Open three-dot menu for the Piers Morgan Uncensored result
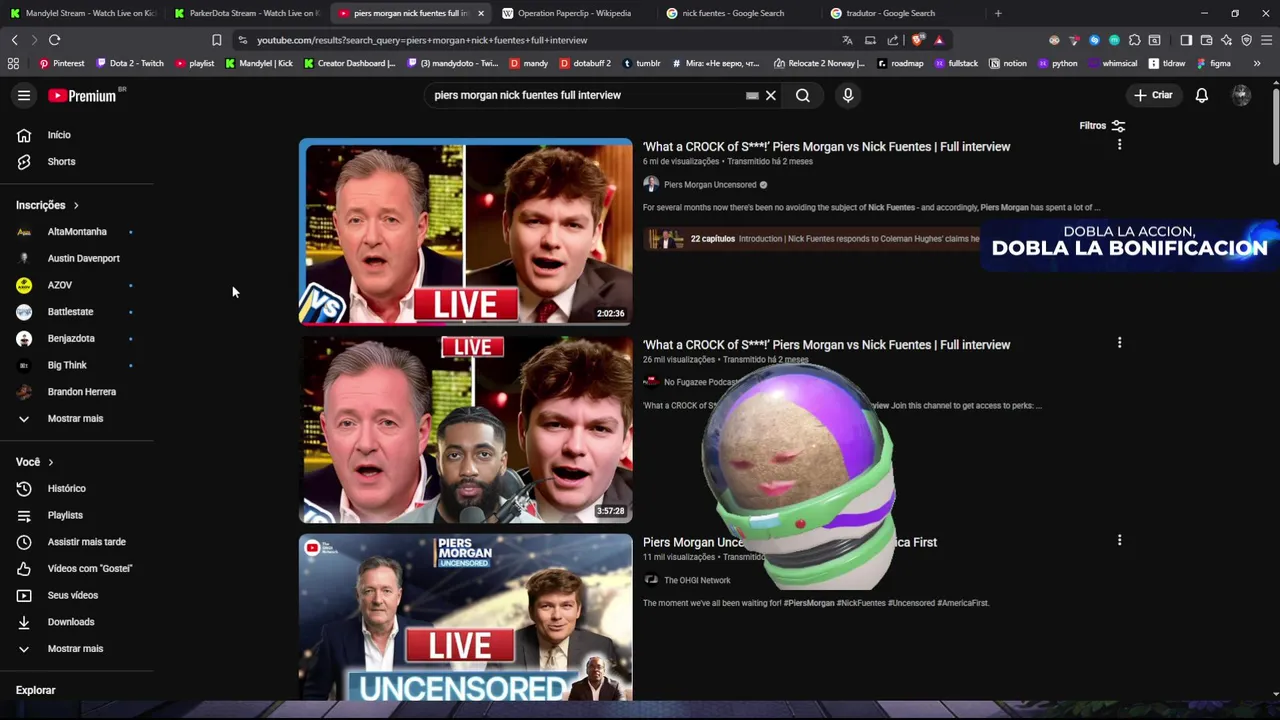 click(1119, 145)
